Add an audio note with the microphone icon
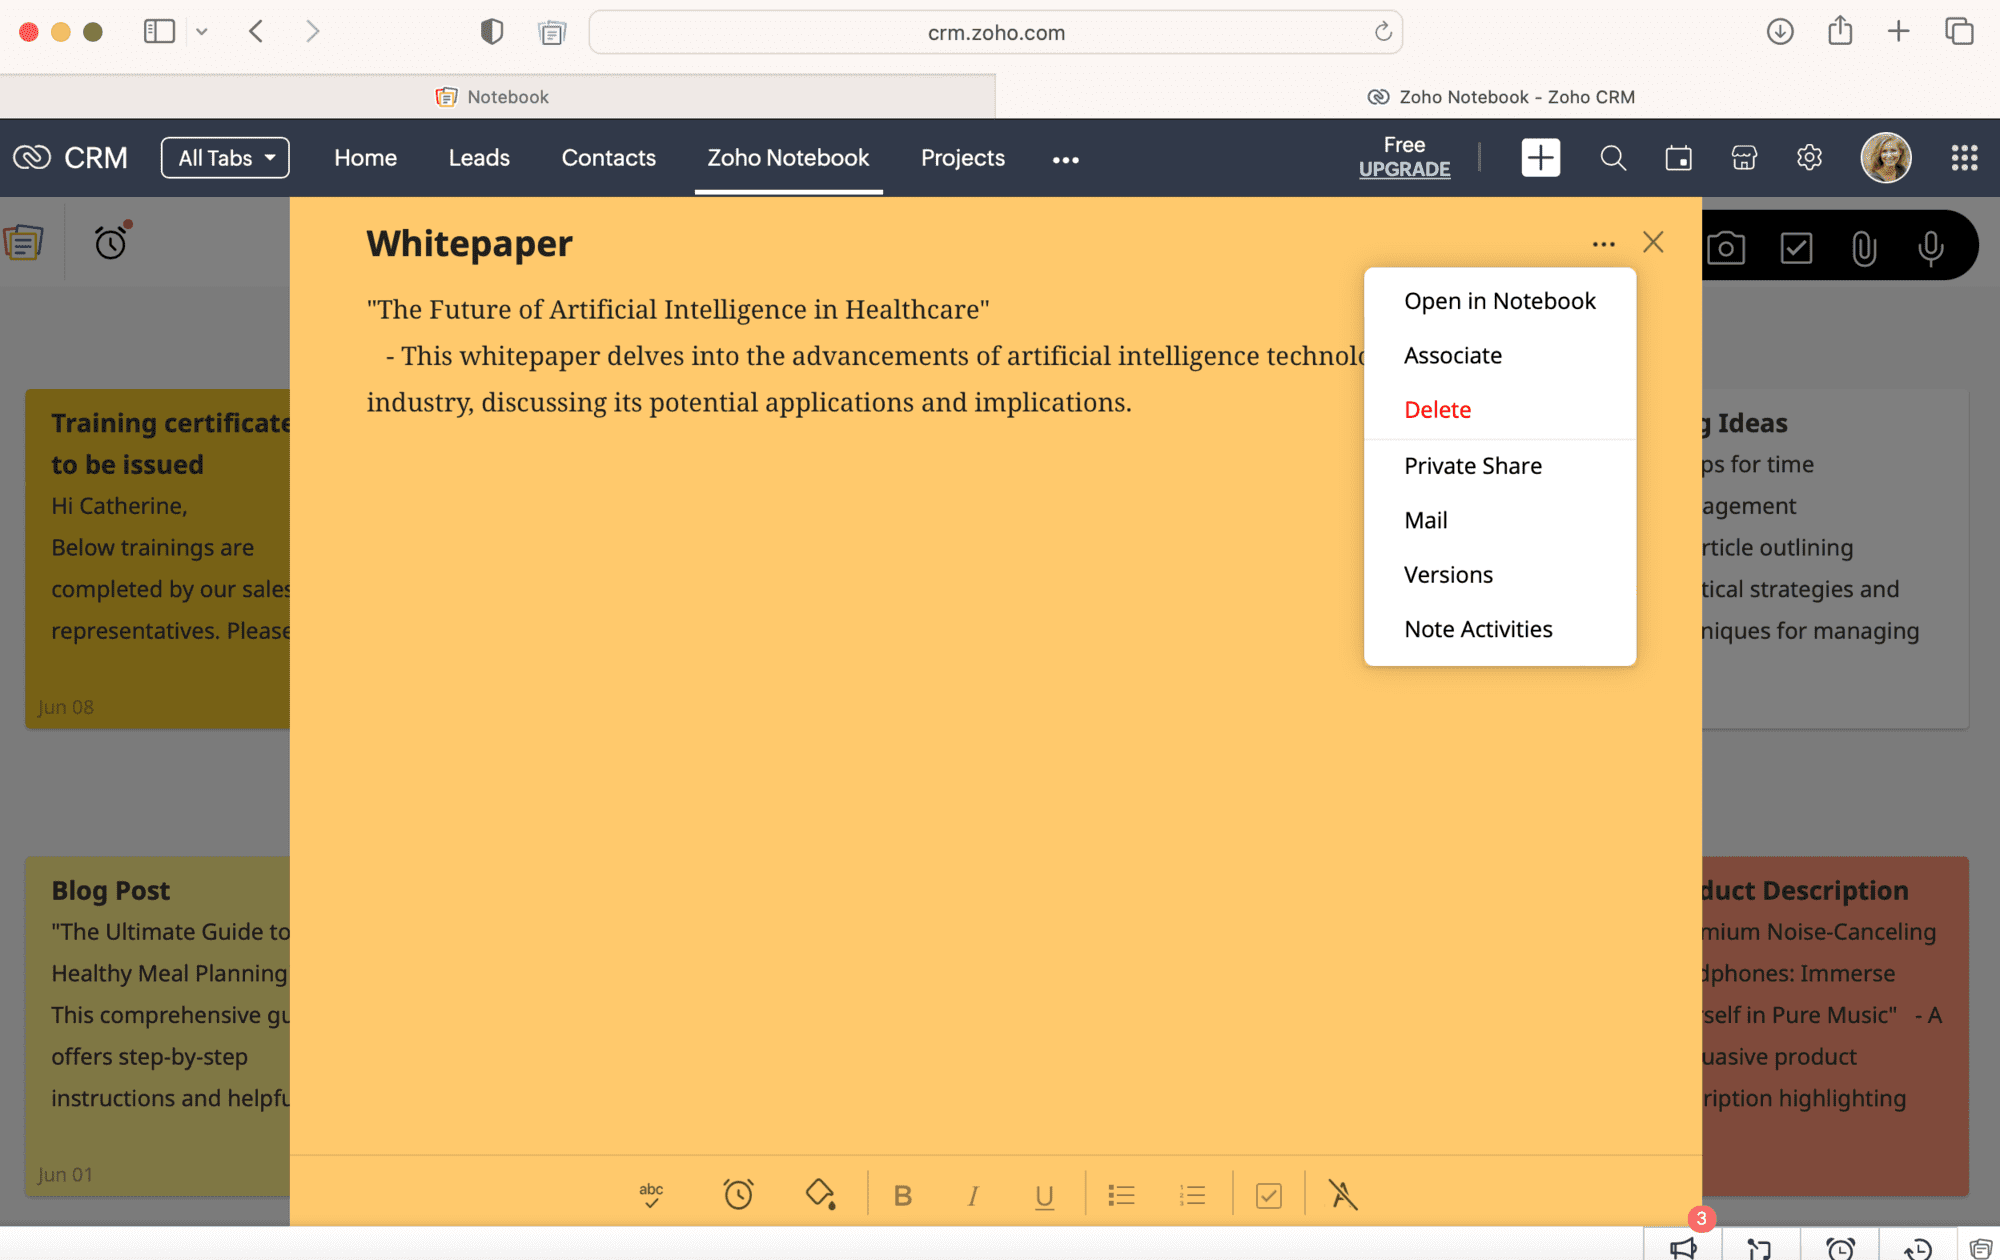Viewport: 2000px width, 1260px height. [x=1930, y=248]
